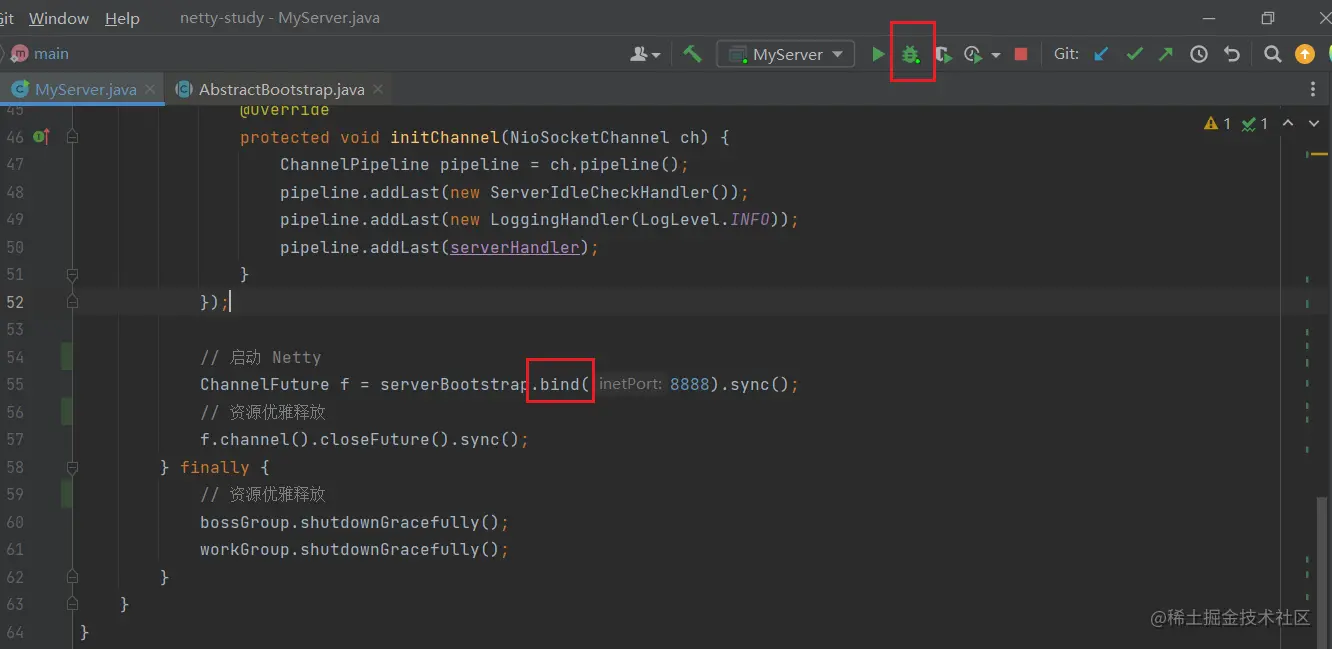This screenshot has width=1332, height=649.
Task: Click line number 55 in the gutter
Action: (x=14, y=384)
